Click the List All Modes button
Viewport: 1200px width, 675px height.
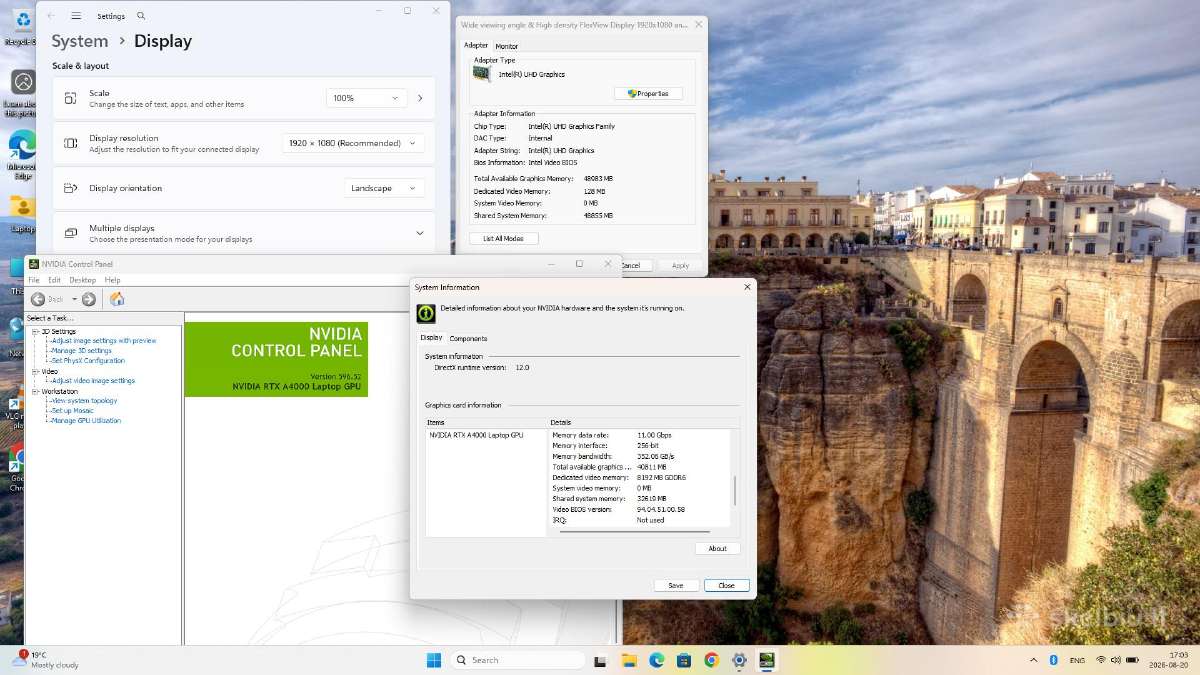pos(504,238)
